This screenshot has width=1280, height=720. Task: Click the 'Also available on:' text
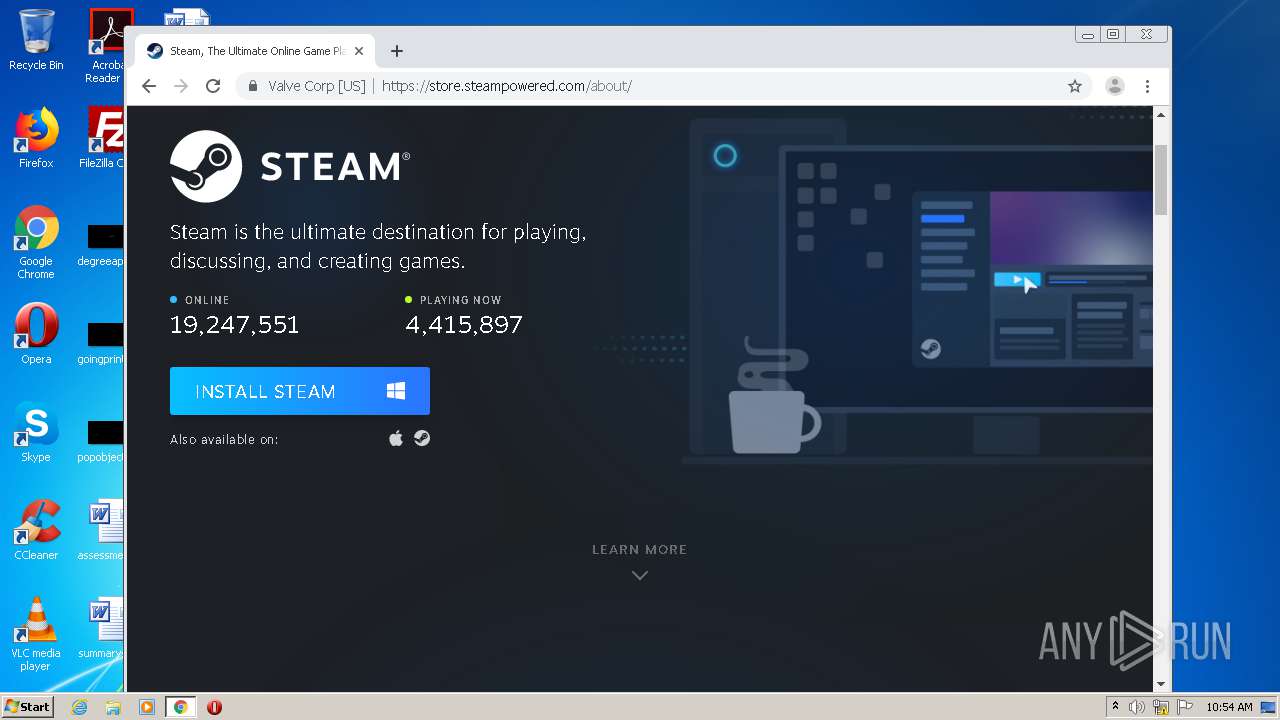tap(224, 439)
